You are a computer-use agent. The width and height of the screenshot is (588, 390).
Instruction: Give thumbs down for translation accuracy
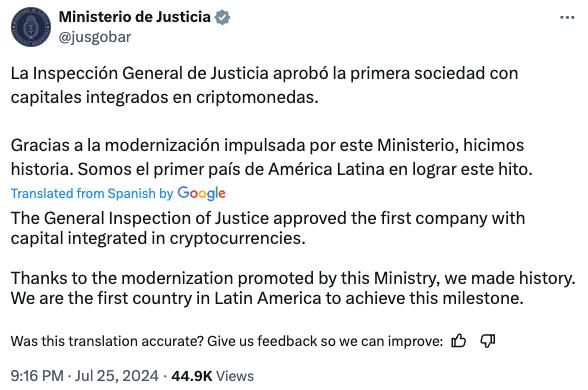click(x=488, y=341)
